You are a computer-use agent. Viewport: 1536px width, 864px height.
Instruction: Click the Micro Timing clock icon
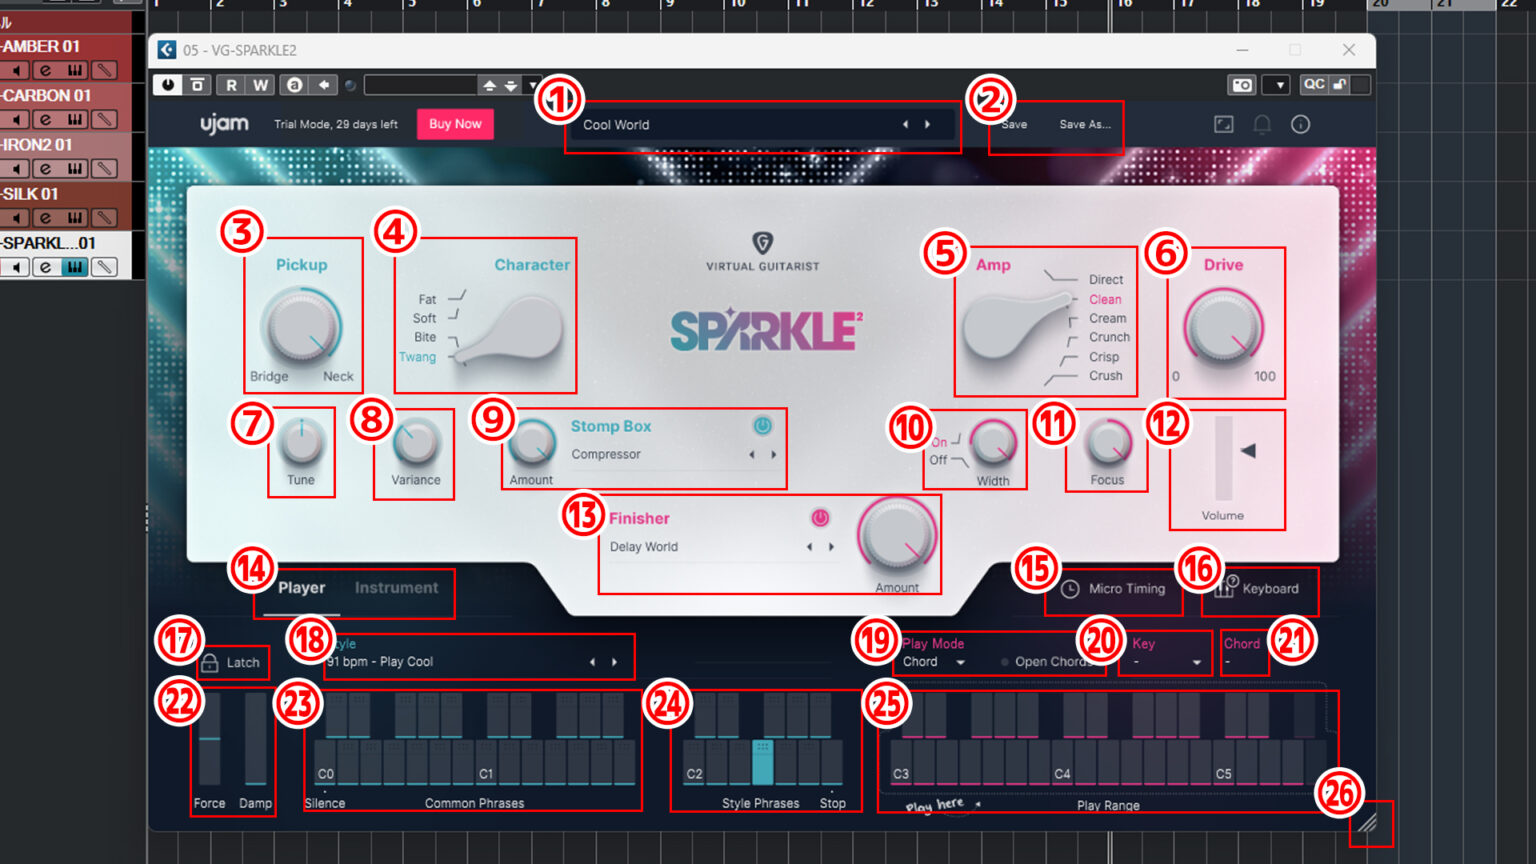1068,589
